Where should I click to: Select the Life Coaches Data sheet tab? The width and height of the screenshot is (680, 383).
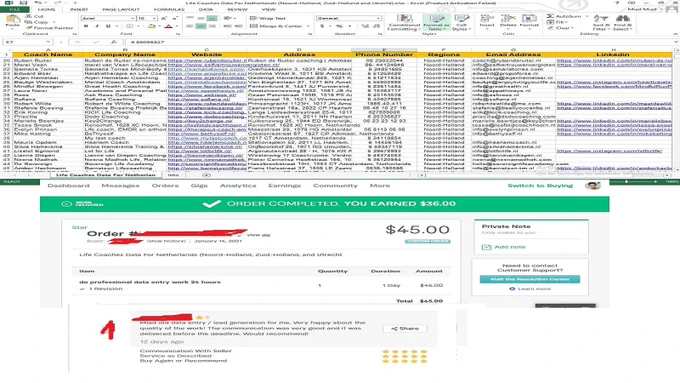click(105, 175)
